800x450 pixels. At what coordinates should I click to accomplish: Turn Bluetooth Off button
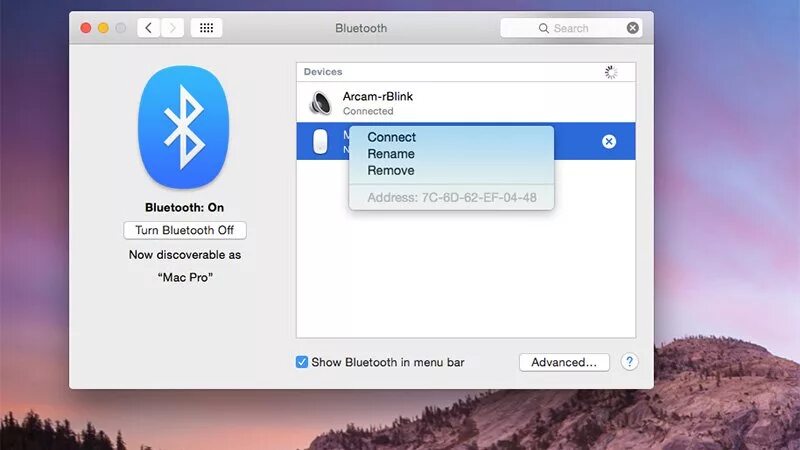click(185, 230)
